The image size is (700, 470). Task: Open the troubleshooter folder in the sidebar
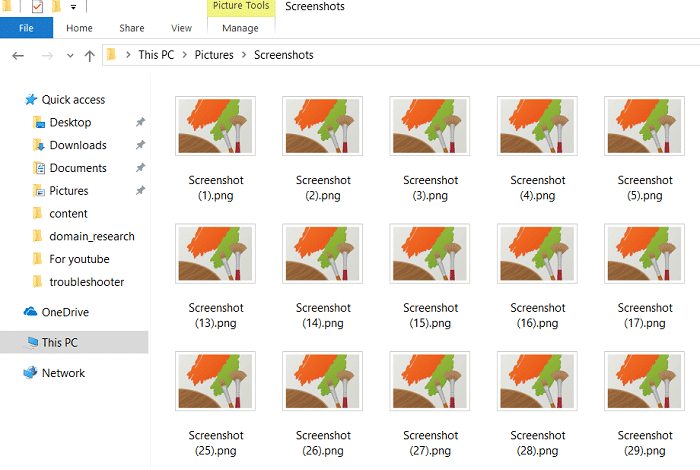[x=87, y=282]
